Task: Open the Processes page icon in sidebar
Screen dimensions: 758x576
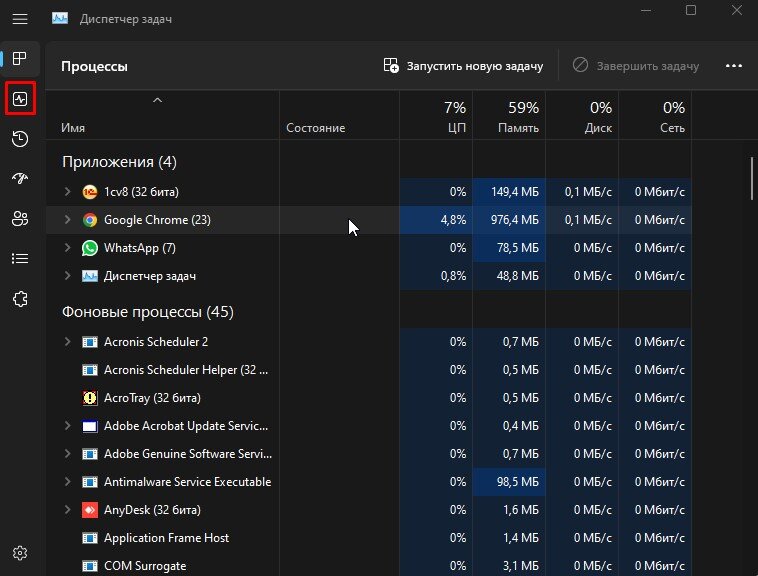Action: (20, 58)
